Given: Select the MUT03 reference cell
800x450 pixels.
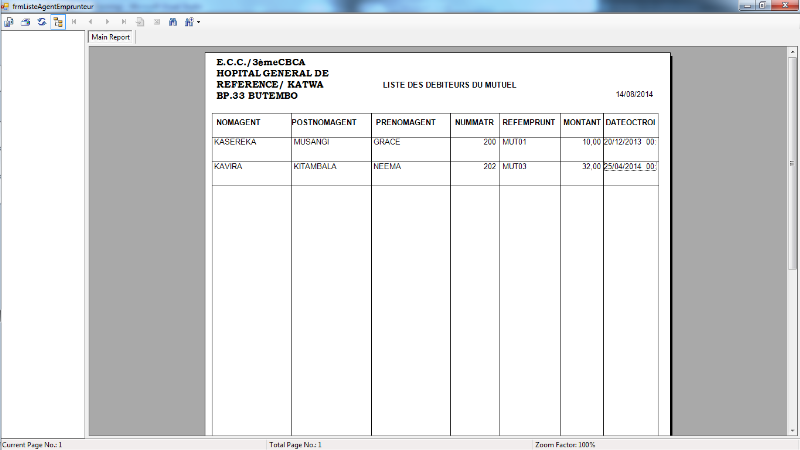Looking at the screenshot, I should pyautogui.click(x=514, y=166).
